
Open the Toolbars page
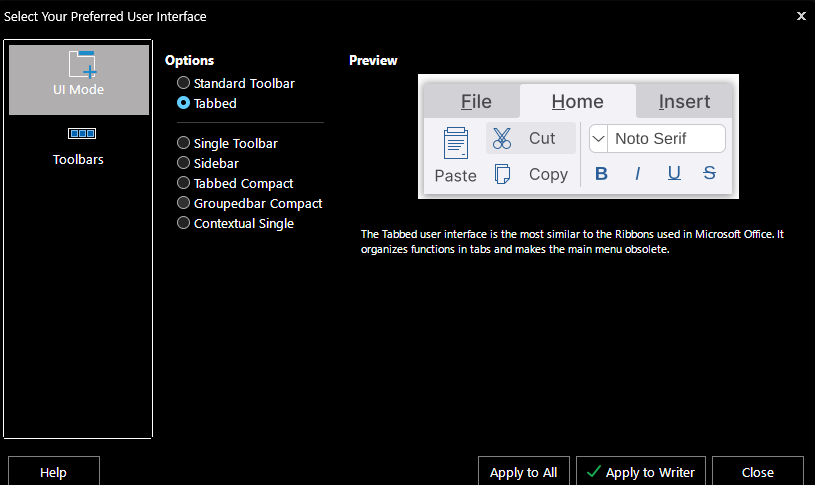coord(79,146)
